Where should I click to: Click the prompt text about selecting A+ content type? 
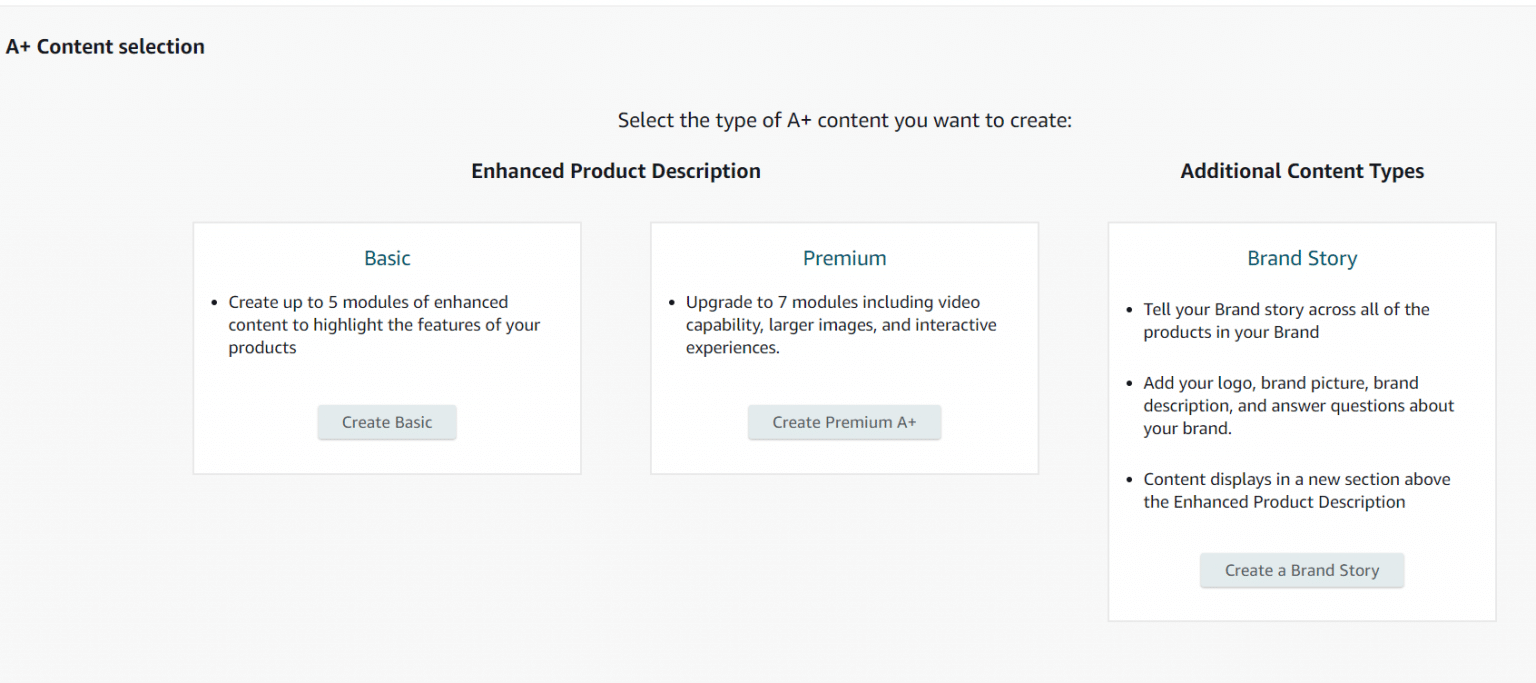click(x=845, y=120)
